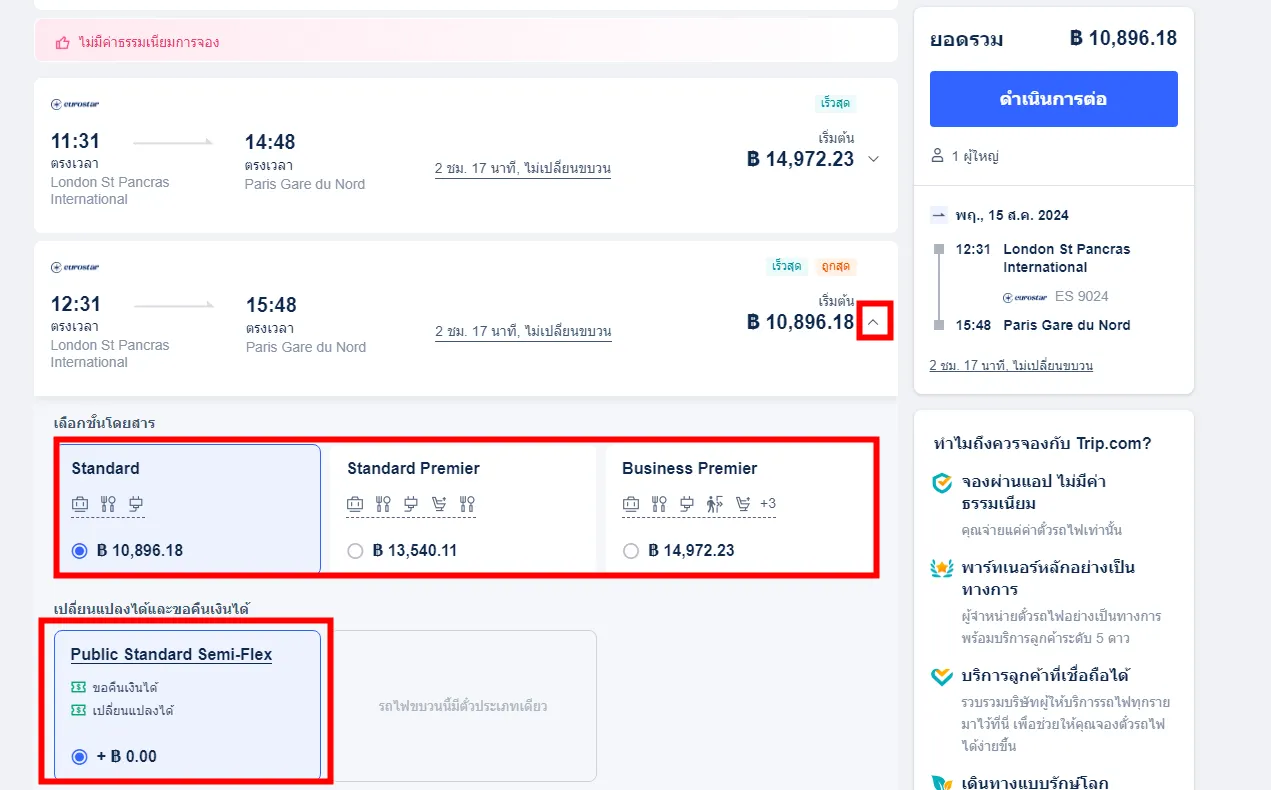
Task: Click the dining icon in the Standard card
Action: click(108, 504)
